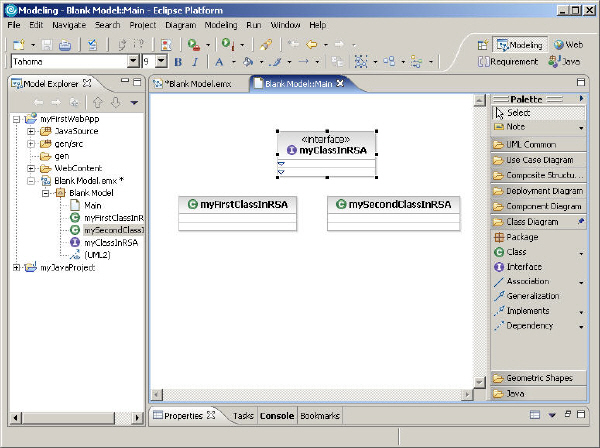Minimize the Model Explorer view
The width and height of the screenshot is (600, 448).
(x=125, y=81)
